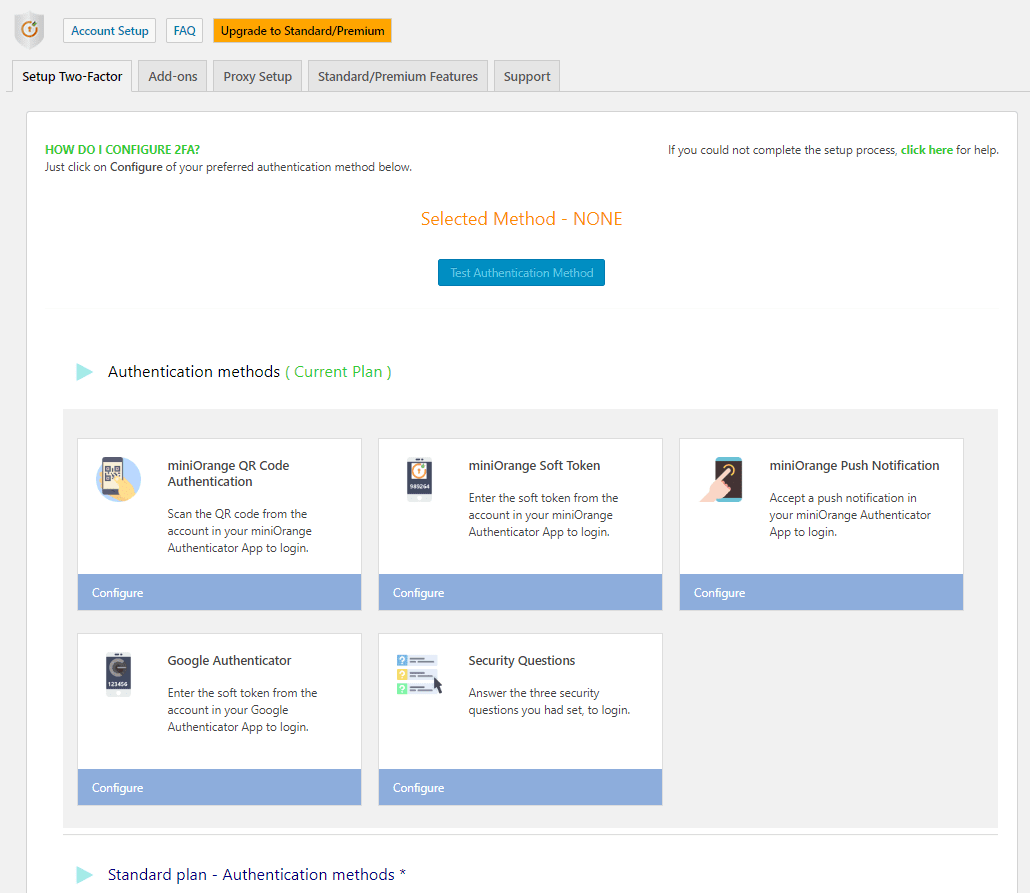Screen dimensions: 1030x893
Task: Click 'Standard plan - Authentication methods' heading
Action: tap(257, 875)
